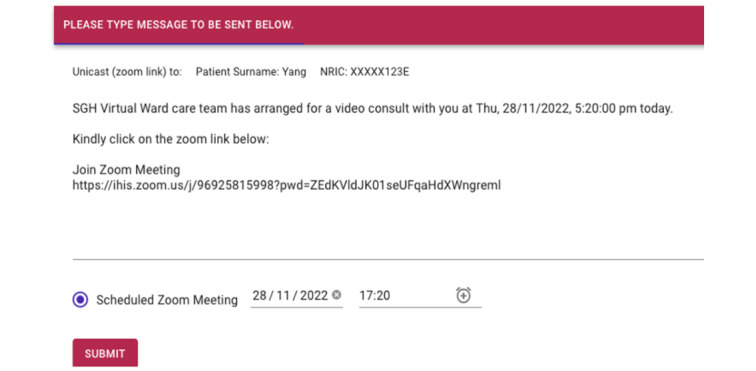The height and width of the screenshot is (371, 756).
Task: Open the time picker alarm clock icon
Action: 463,295
